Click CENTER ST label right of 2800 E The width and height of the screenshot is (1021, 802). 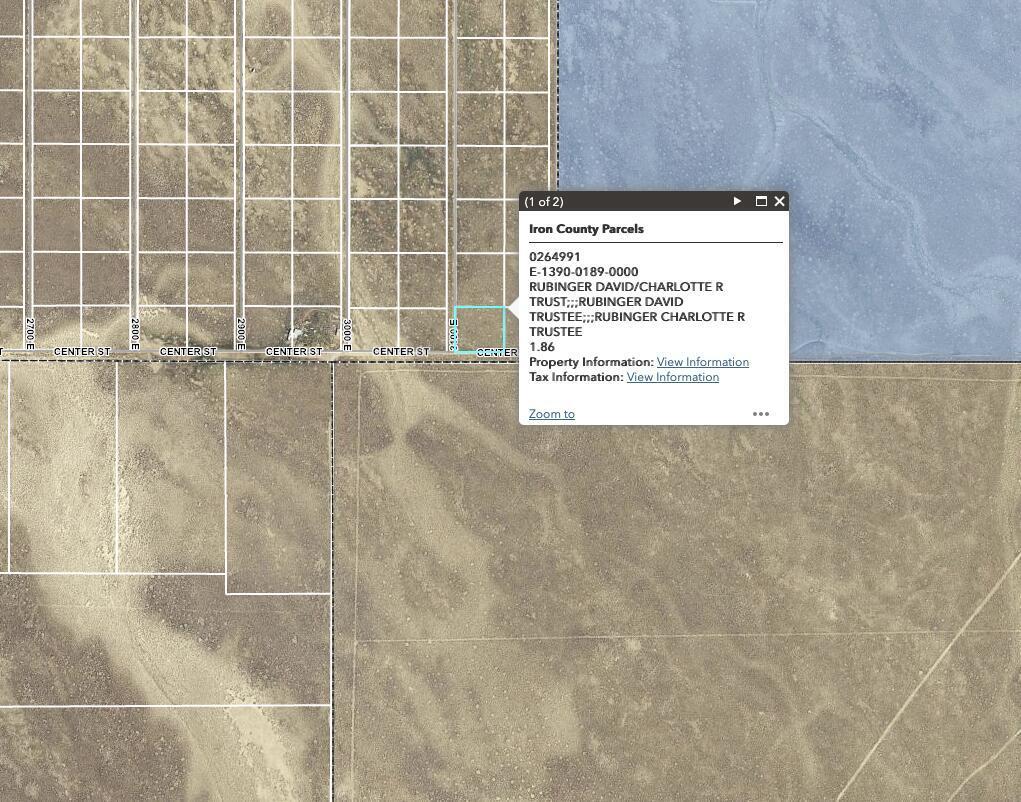coord(188,352)
